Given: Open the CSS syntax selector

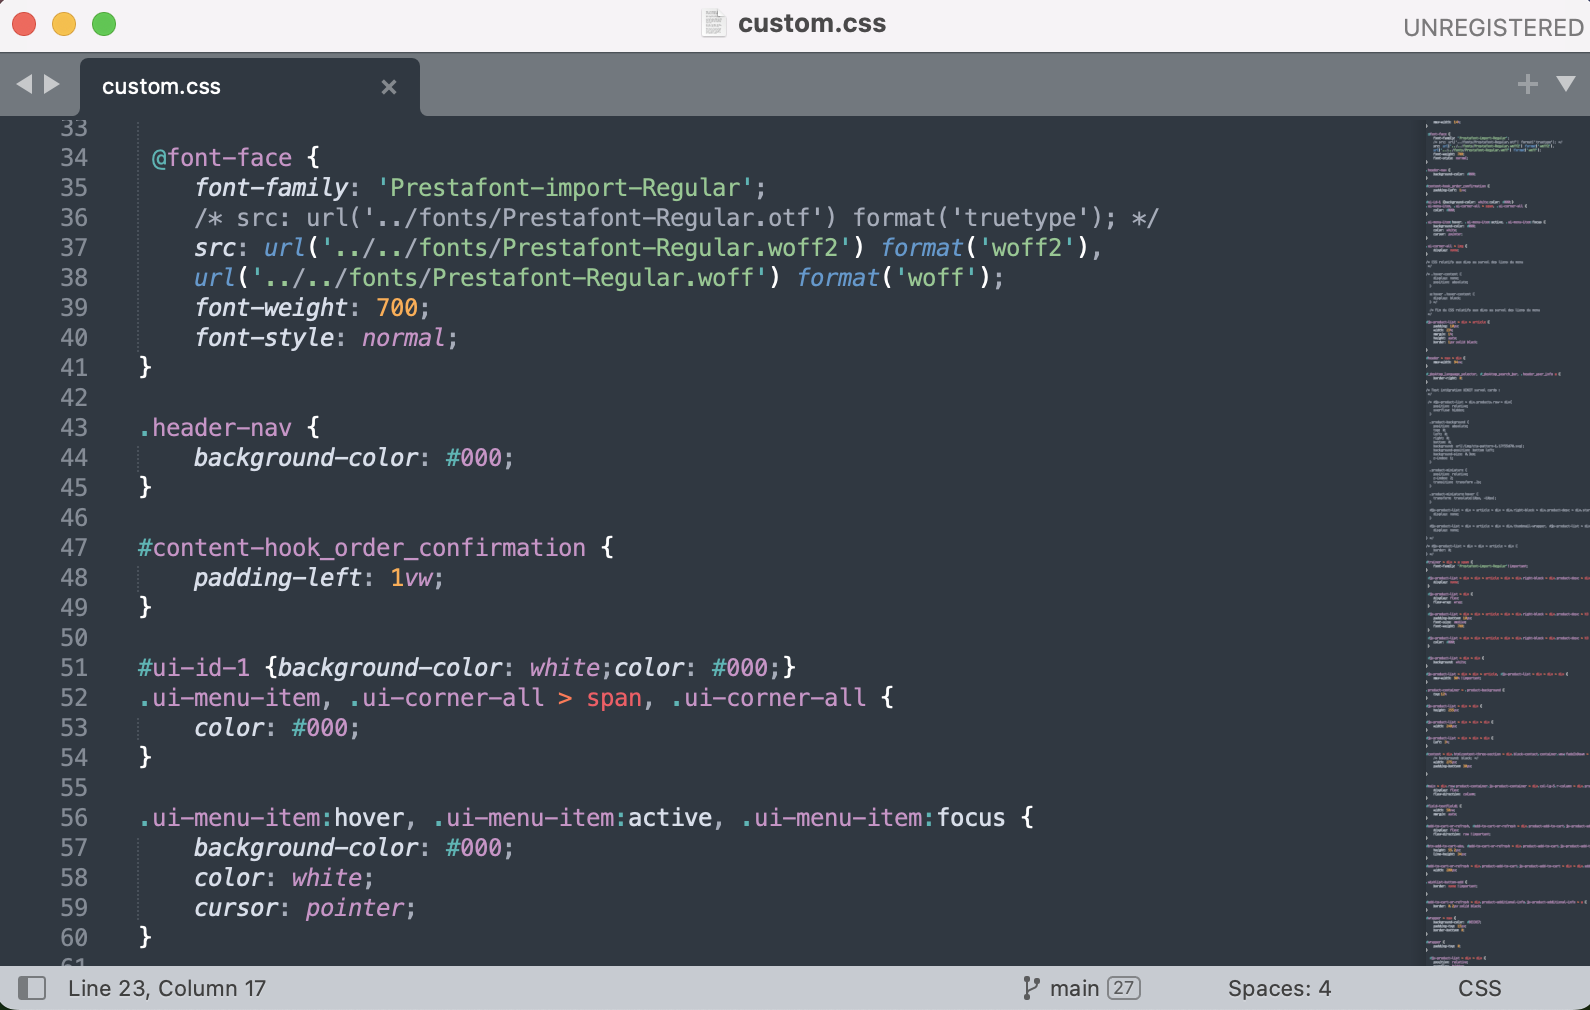Looking at the screenshot, I should (1479, 988).
